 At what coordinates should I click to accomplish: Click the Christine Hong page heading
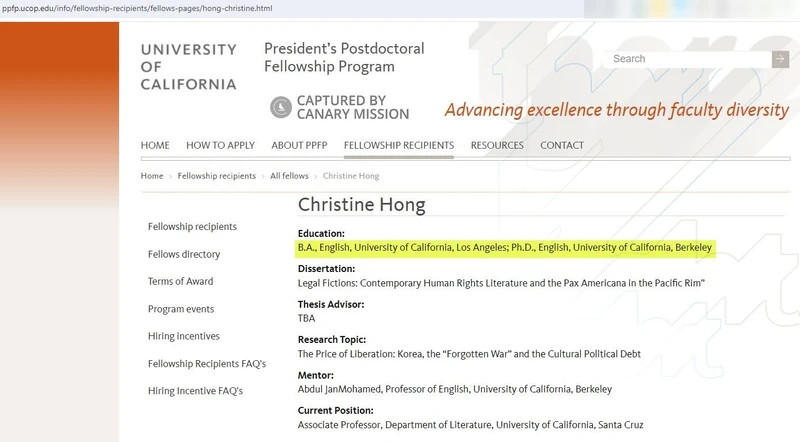[361, 205]
